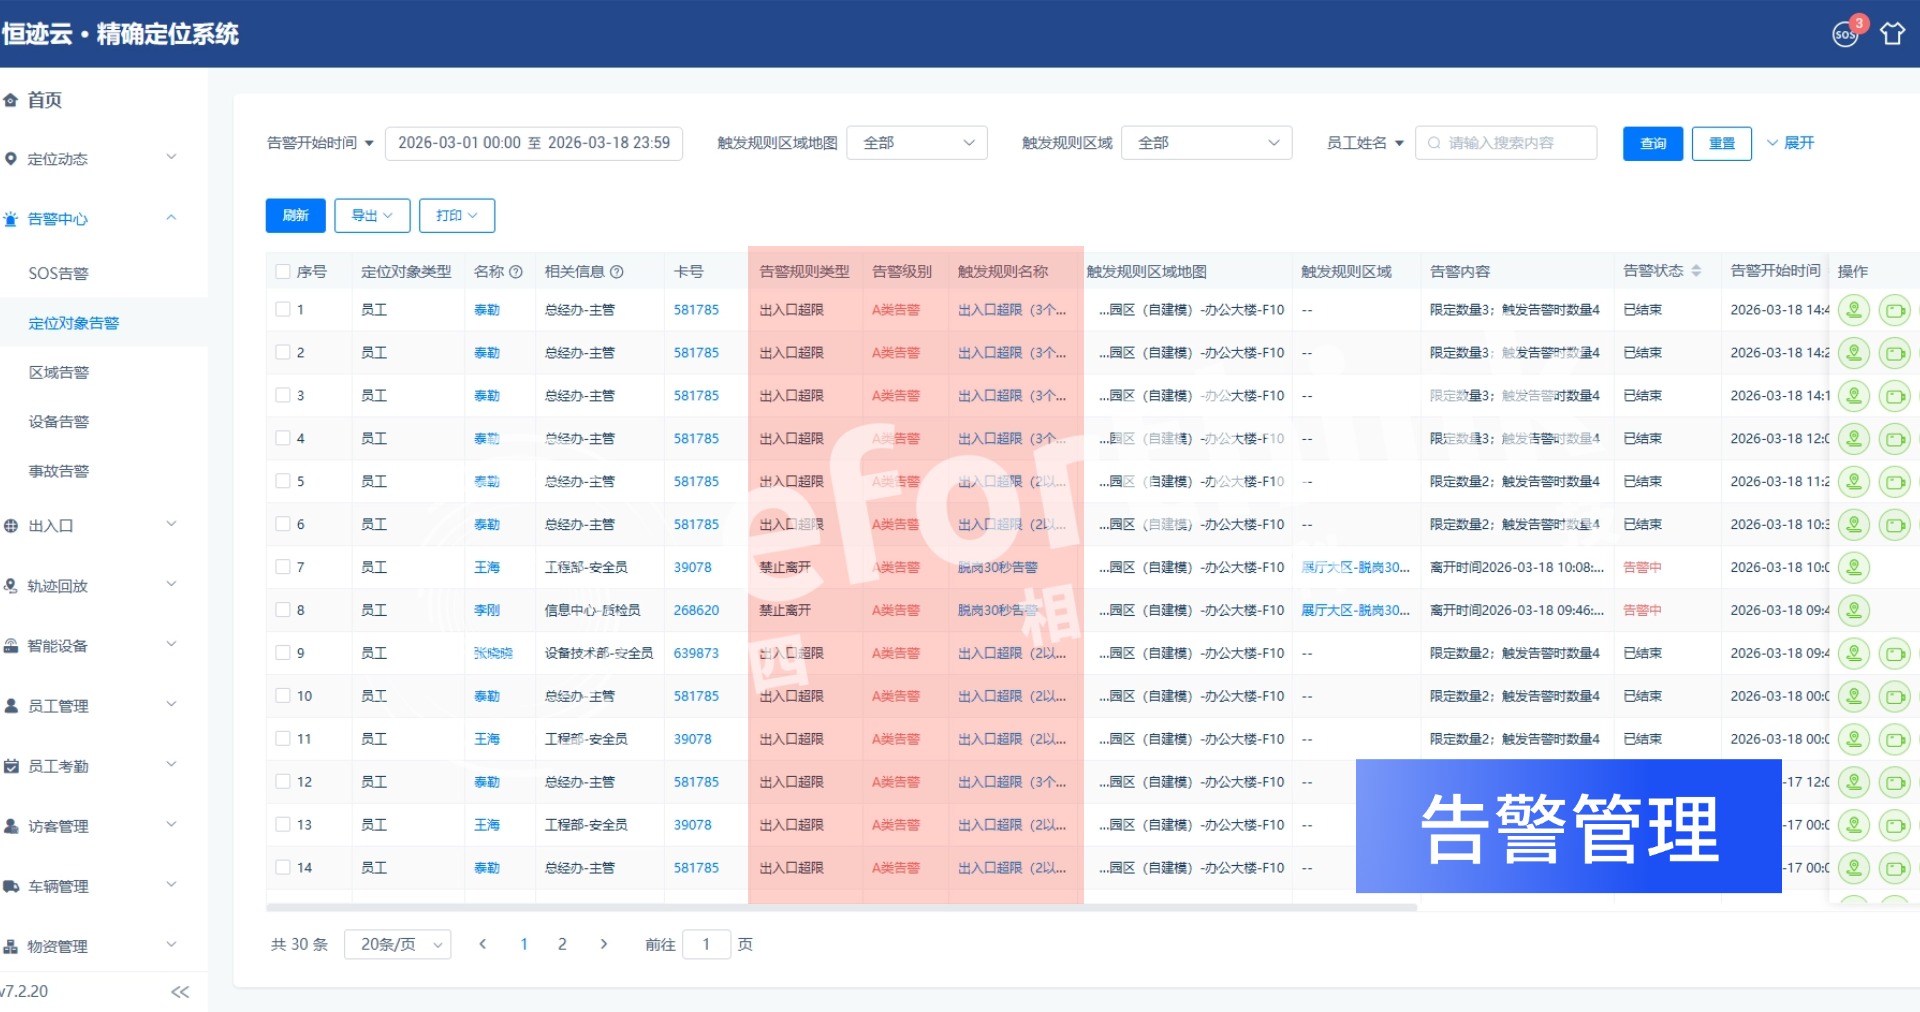Open the SOS alert notifications icon

pos(1845,34)
